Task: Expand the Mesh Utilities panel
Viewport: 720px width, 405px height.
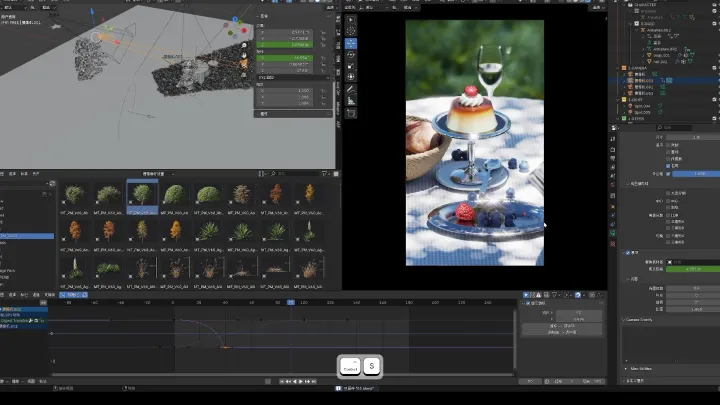Action: 625,368
